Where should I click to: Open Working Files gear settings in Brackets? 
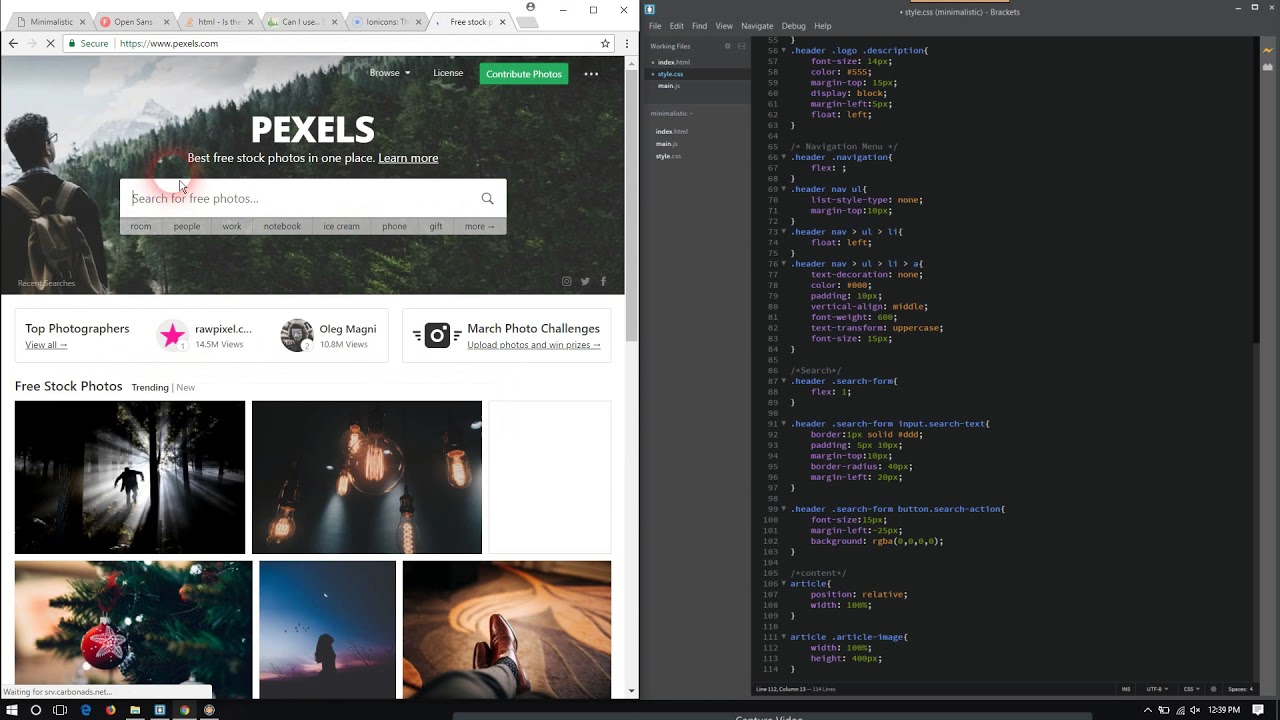click(x=727, y=46)
